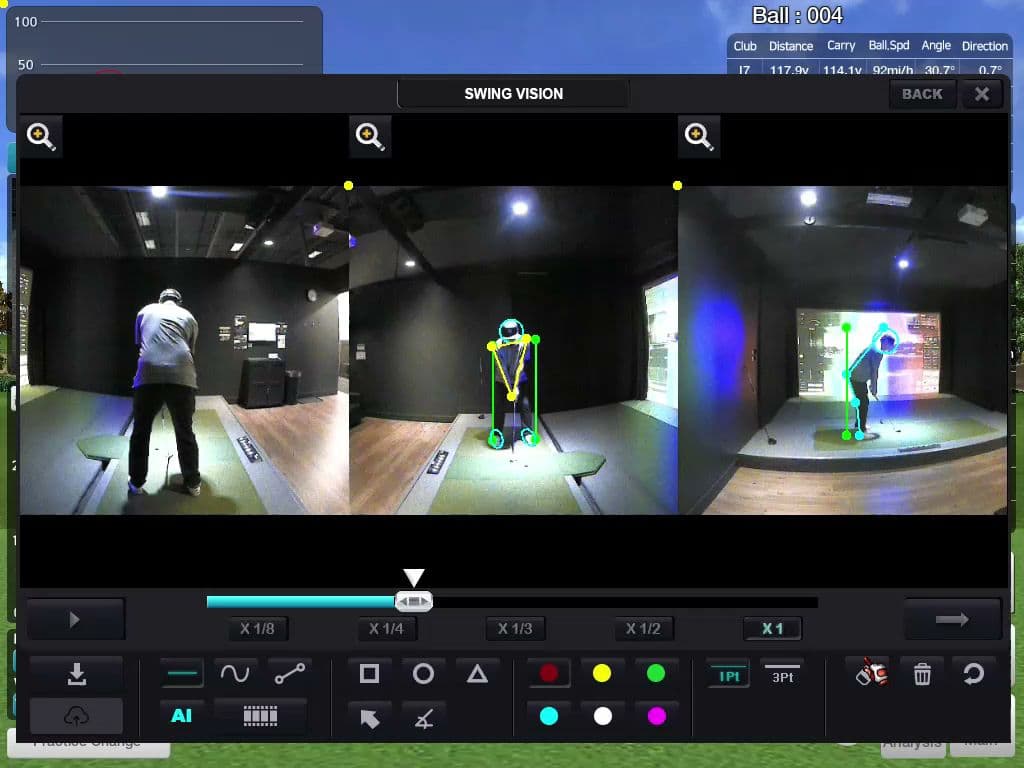The height and width of the screenshot is (768, 1024).
Task: Open the filmstrip frame view
Action: (258, 716)
